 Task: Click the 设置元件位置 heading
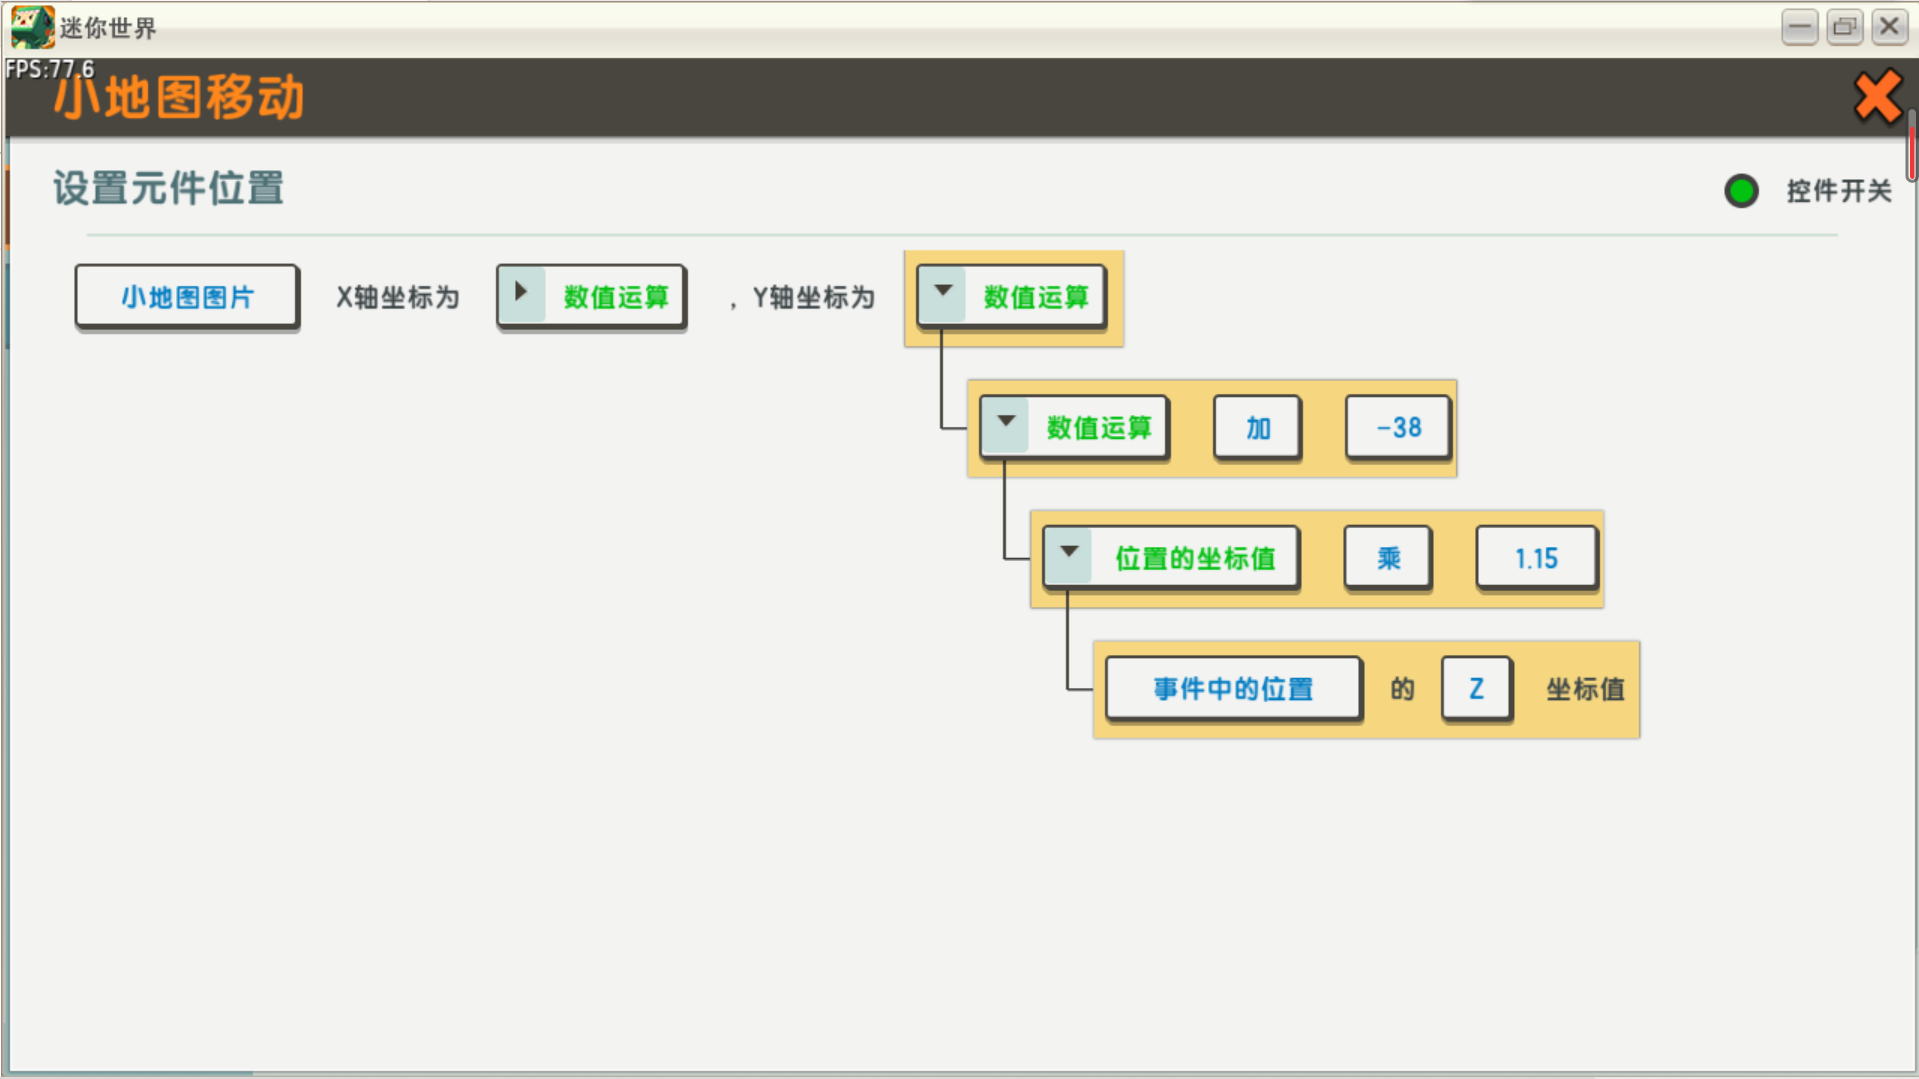coord(168,188)
